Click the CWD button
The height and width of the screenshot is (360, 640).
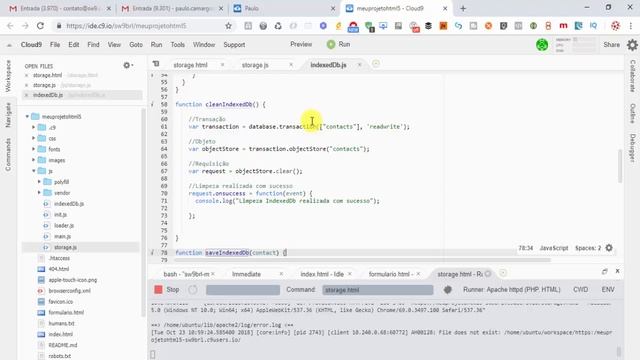click(580, 289)
